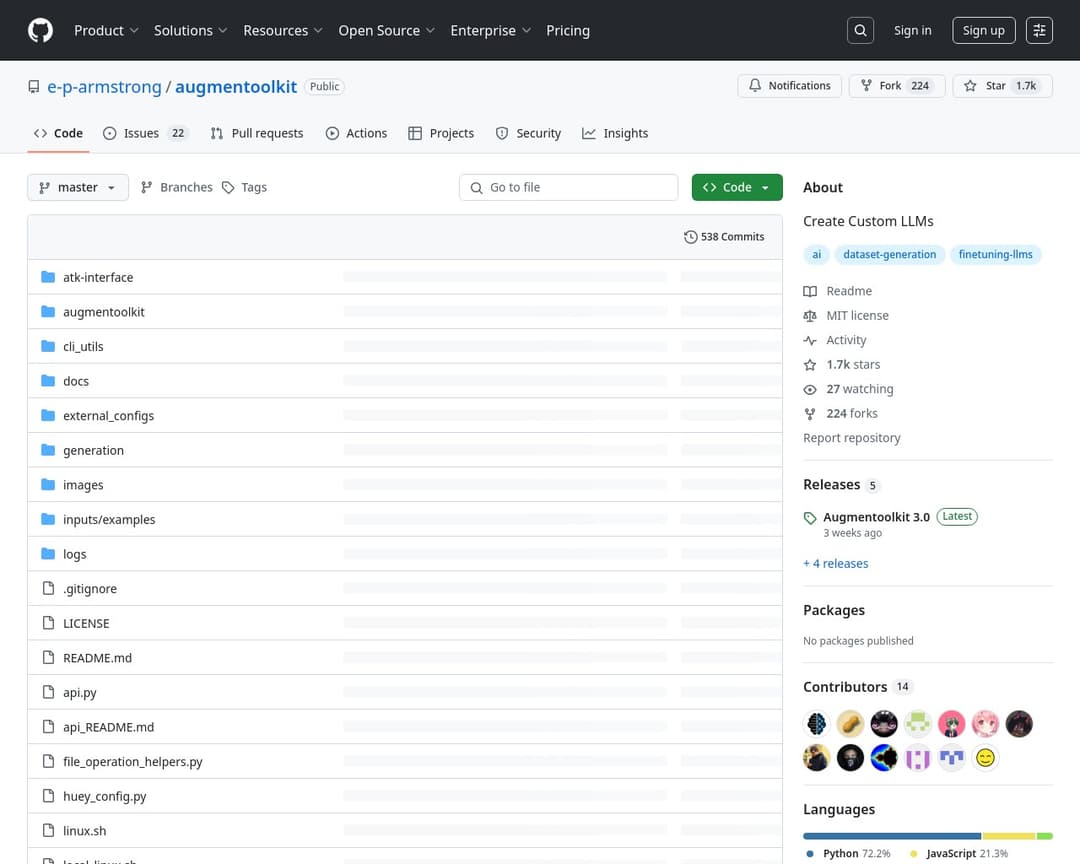Expand the Enterprise menu
Viewport: 1080px width, 864px height.
(490, 30)
